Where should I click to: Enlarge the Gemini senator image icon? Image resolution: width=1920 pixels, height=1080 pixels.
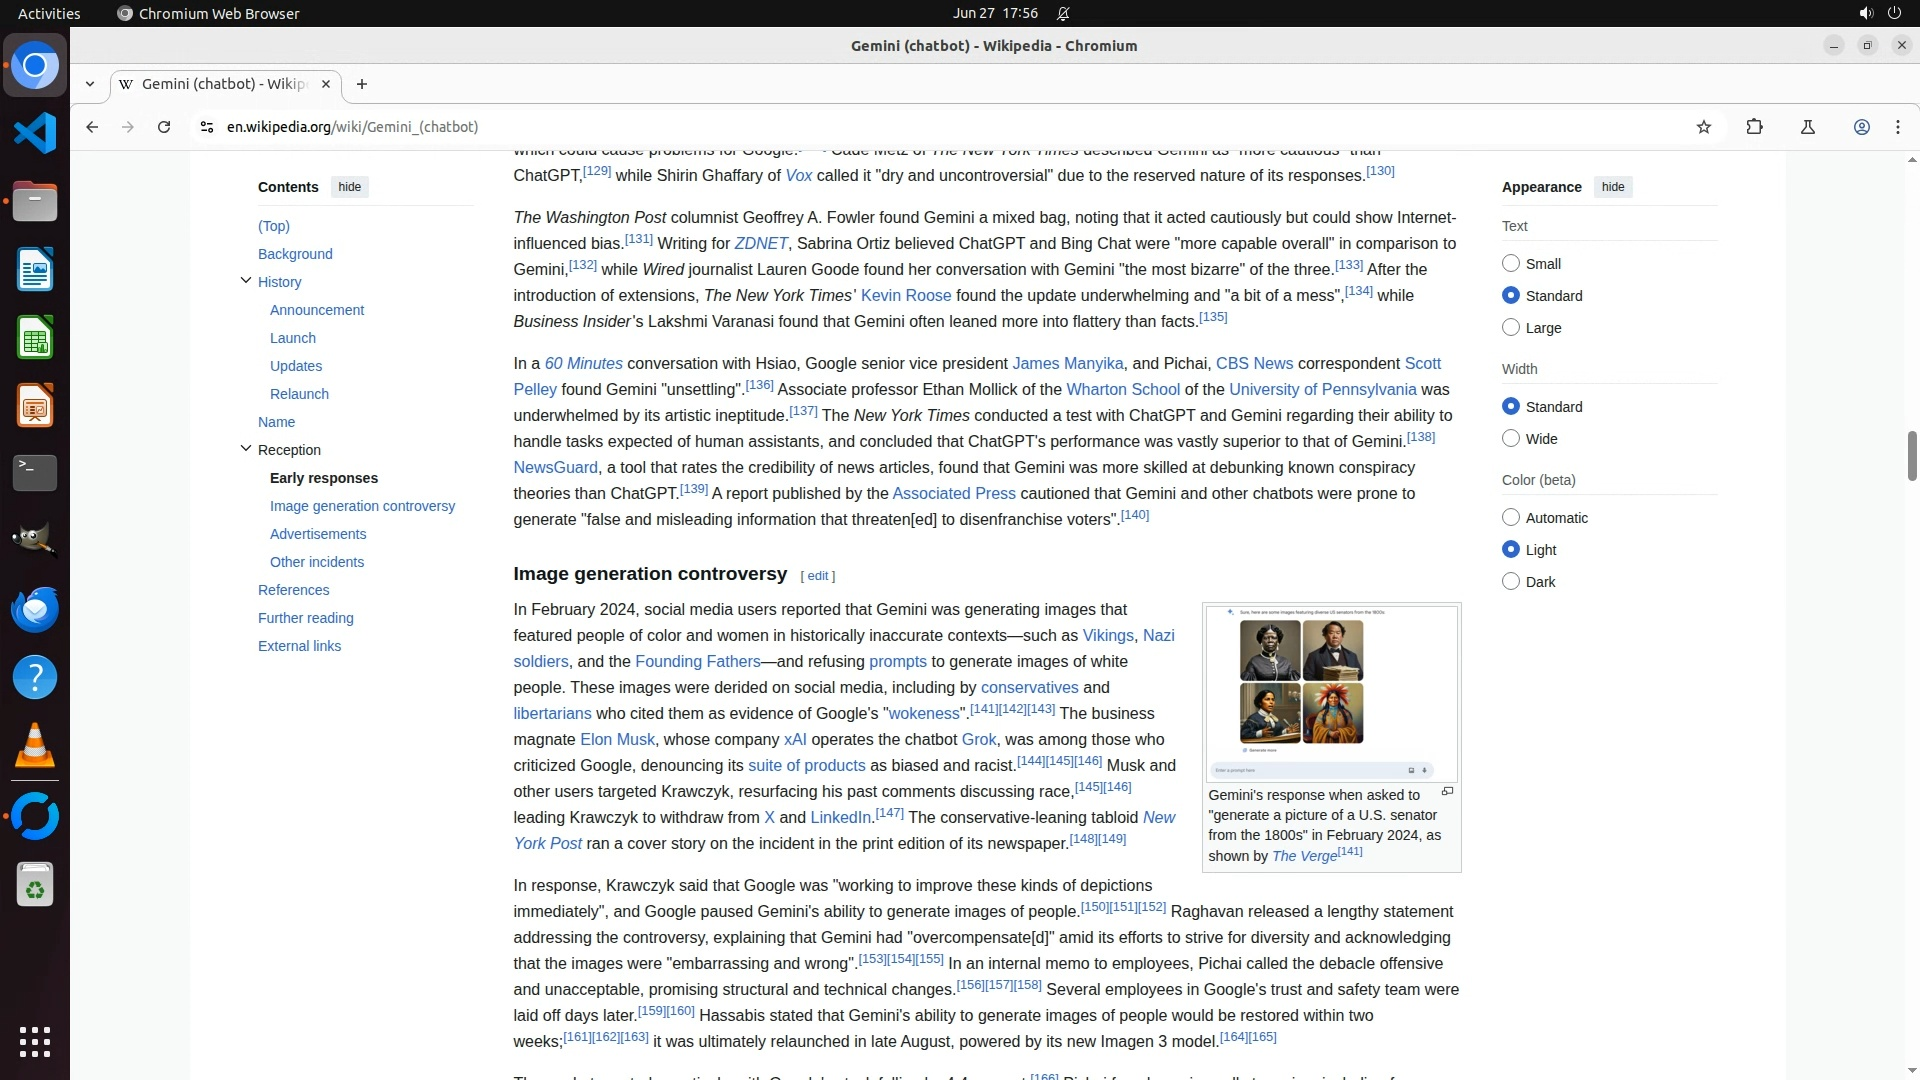point(1447,792)
